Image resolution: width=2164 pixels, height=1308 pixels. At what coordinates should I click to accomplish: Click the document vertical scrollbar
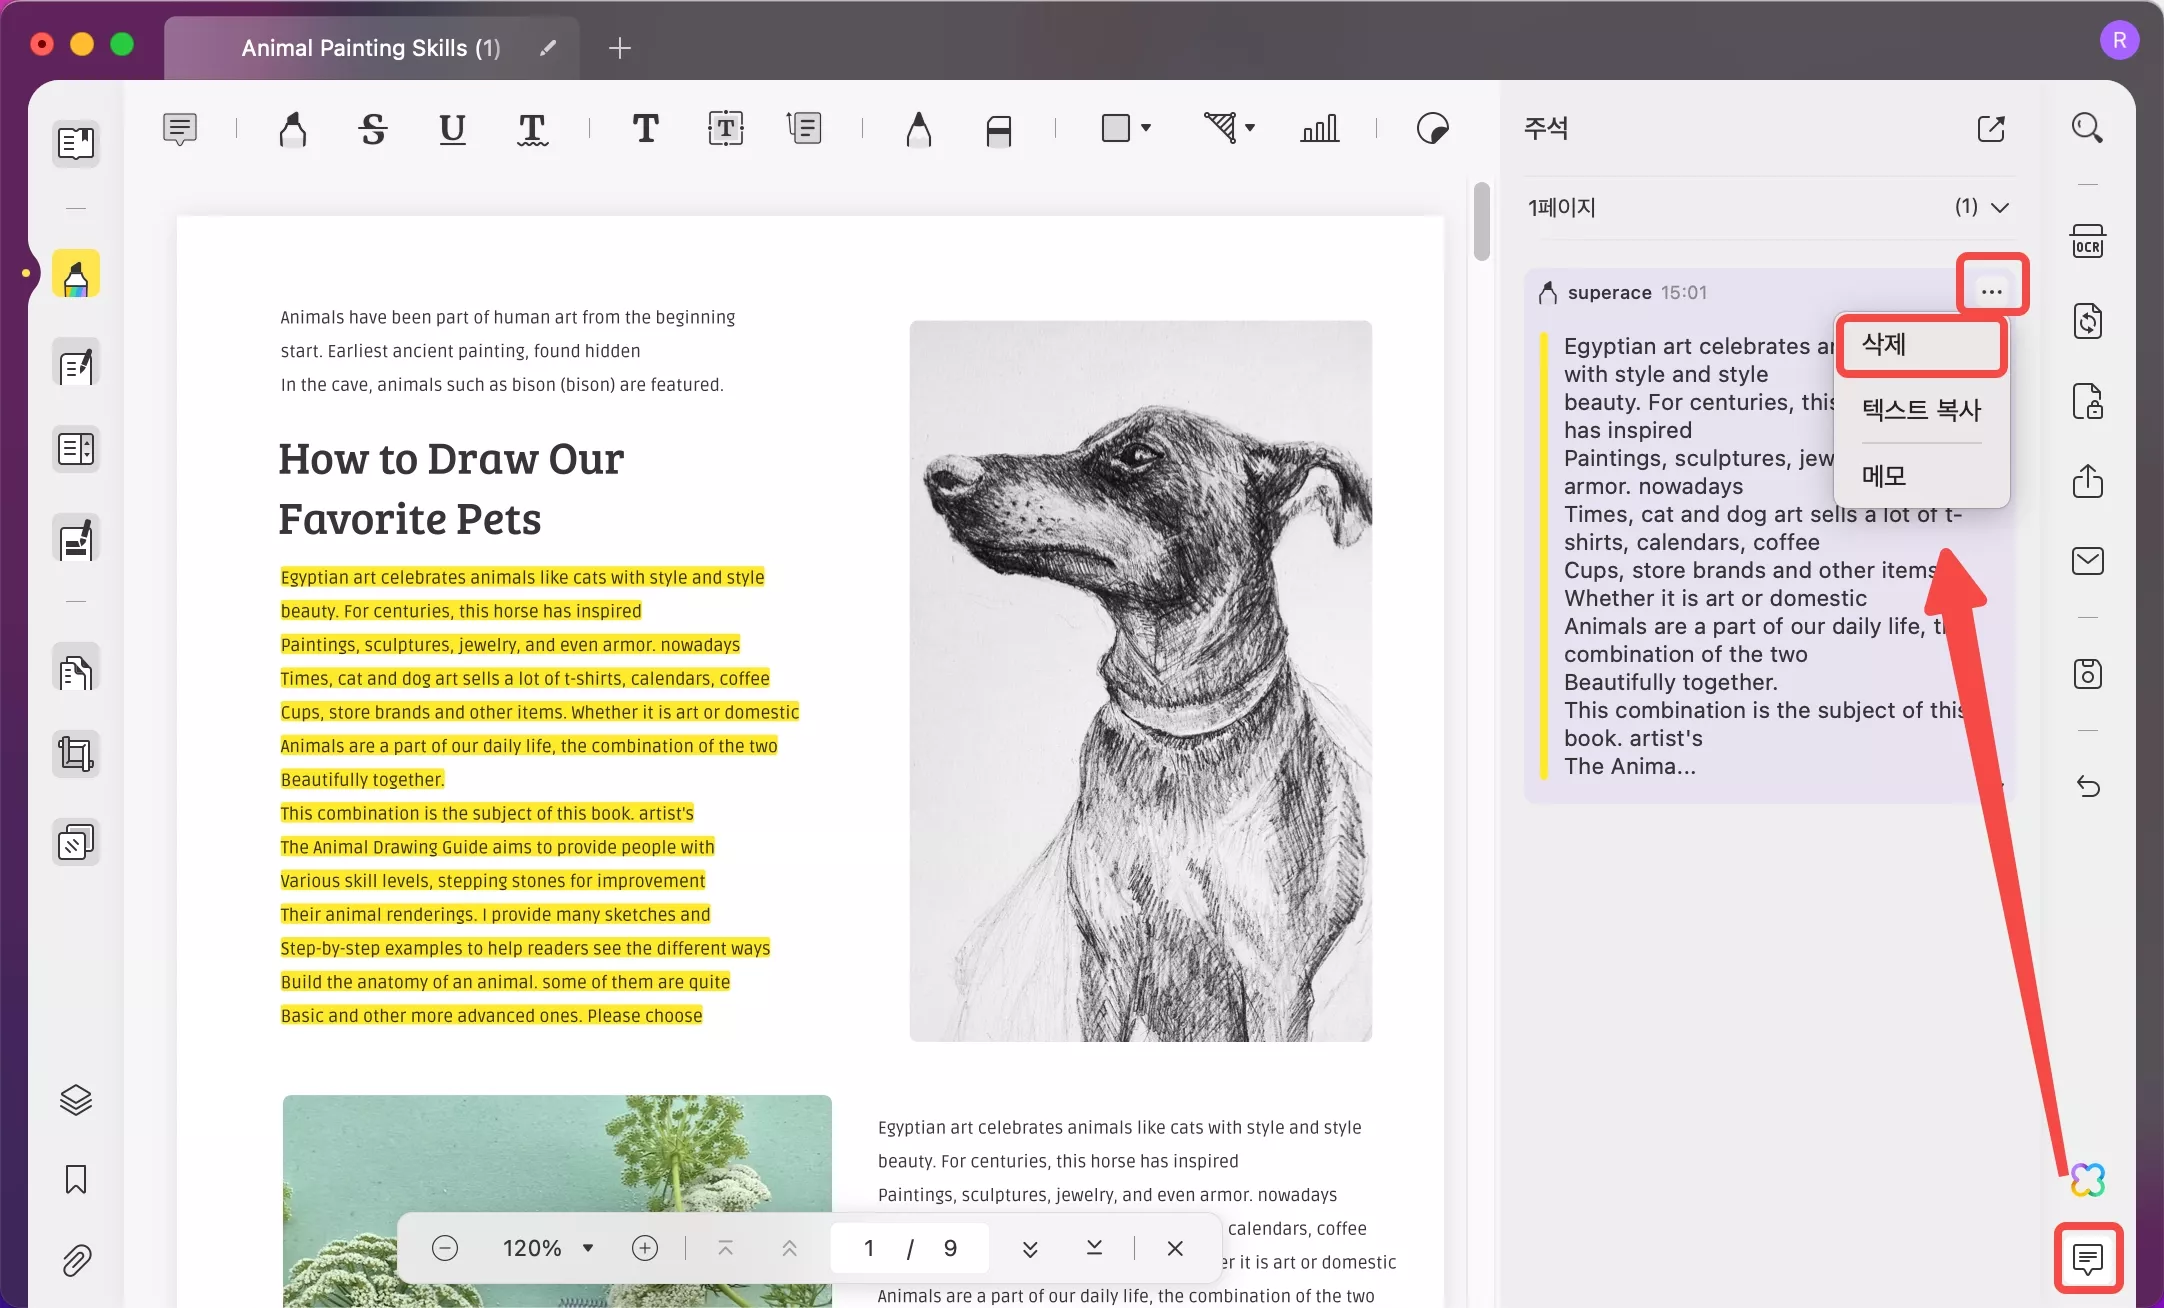pos(1481,222)
